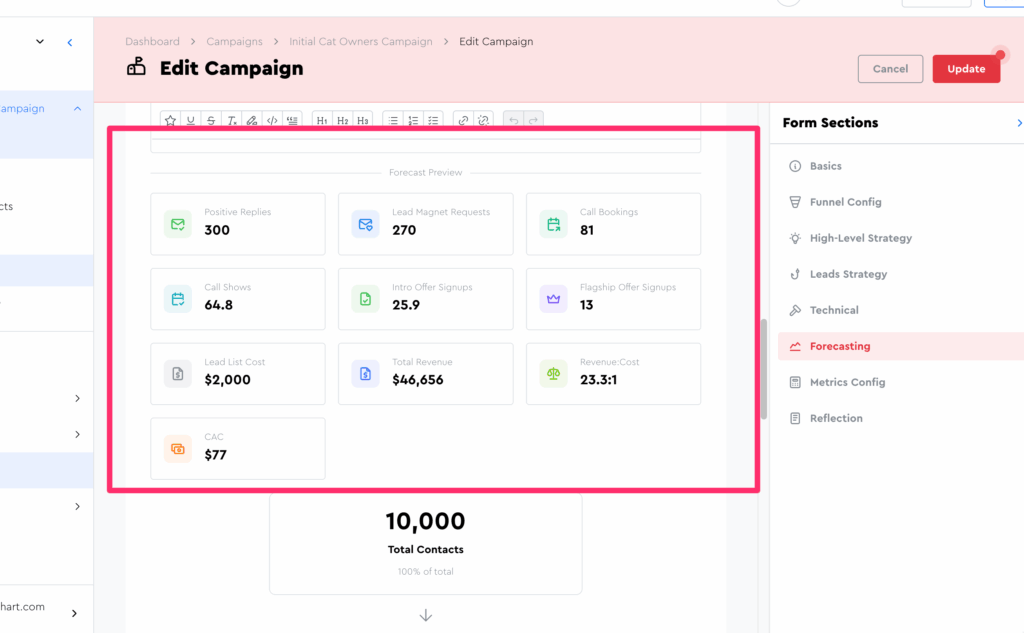Collapse the Campaign sidebar group
The image size is (1024, 633).
pyautogui.click(x=77, y=108)
